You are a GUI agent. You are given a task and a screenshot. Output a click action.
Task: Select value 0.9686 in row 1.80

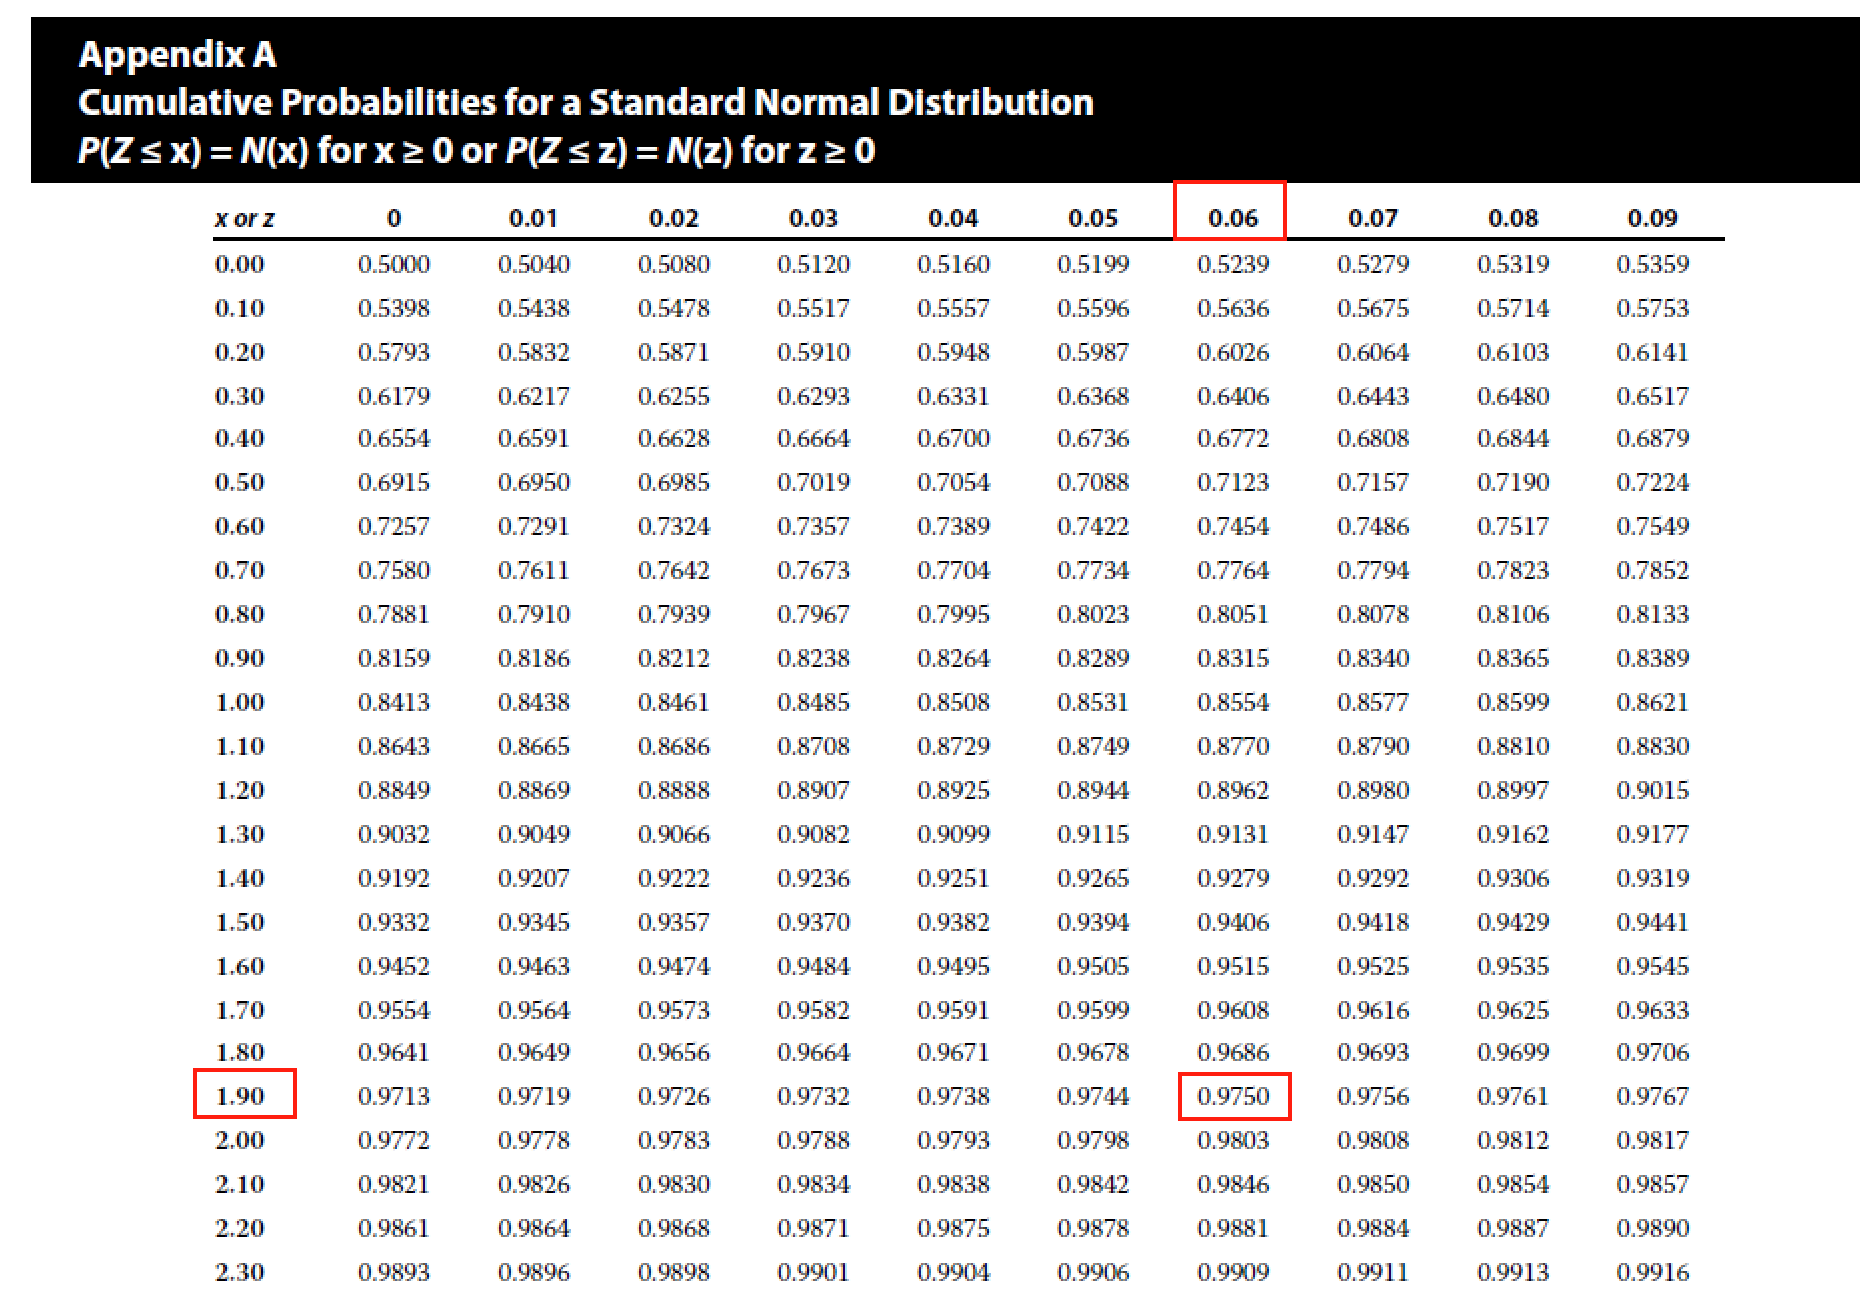point(1233,1052)
